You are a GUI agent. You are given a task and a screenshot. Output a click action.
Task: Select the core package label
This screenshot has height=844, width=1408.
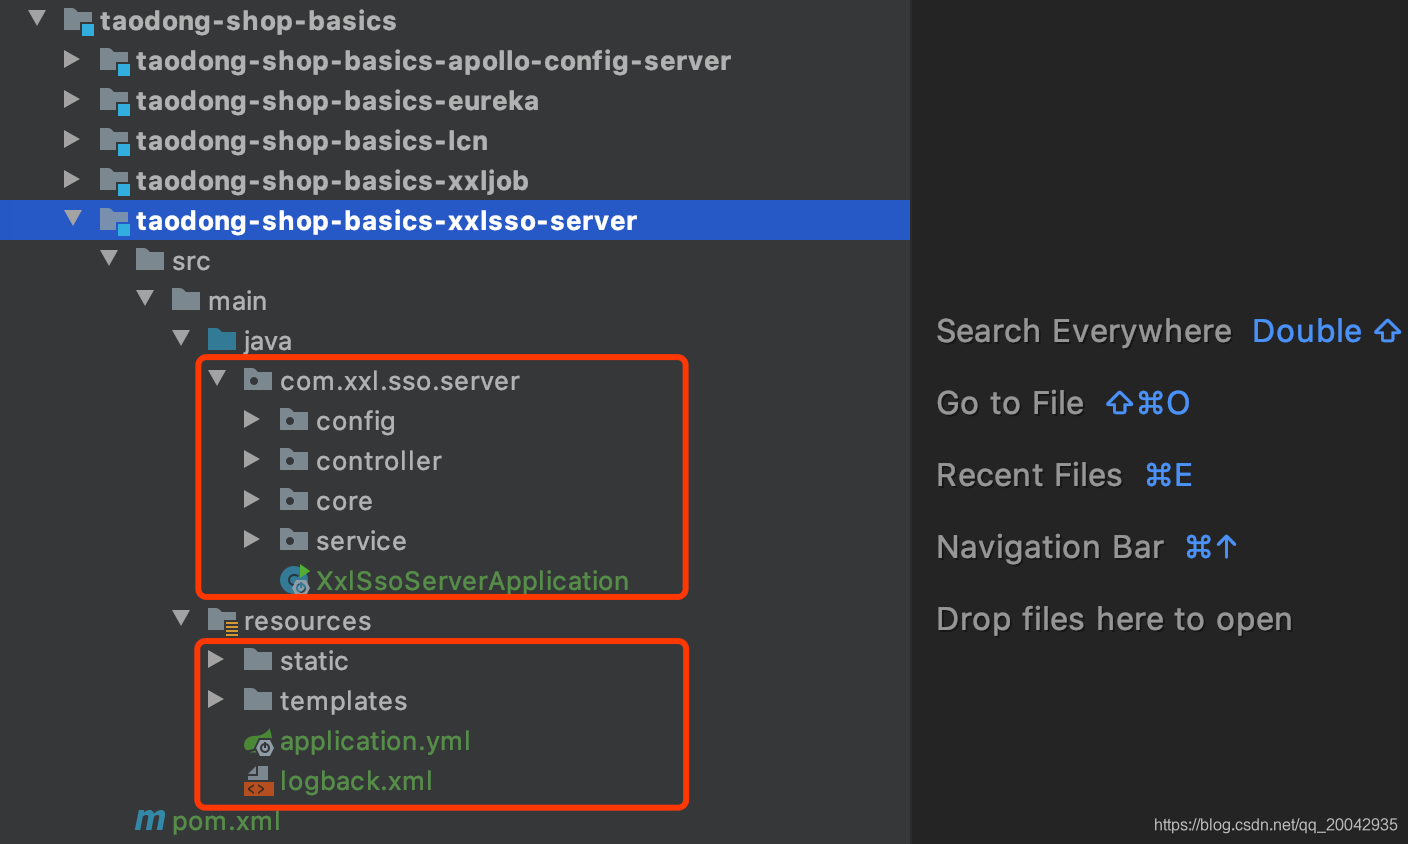pos(344,502)
